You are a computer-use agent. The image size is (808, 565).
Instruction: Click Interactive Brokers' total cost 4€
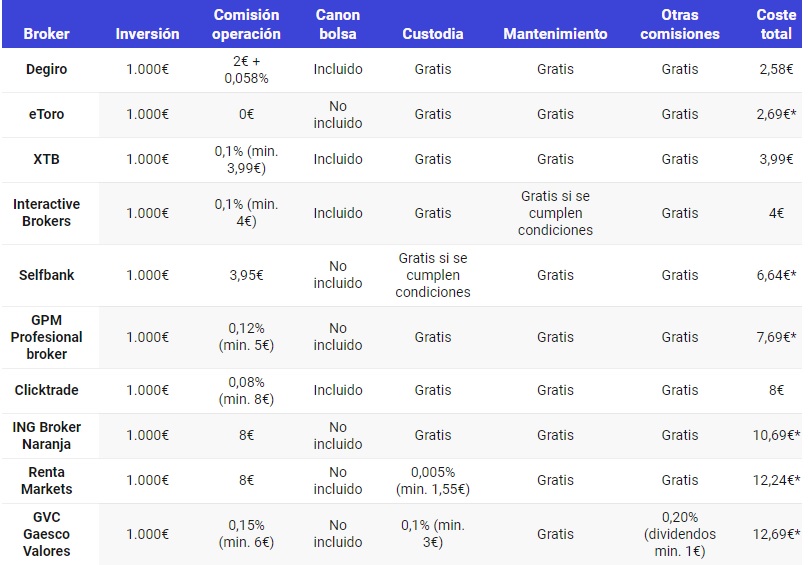click(x=777, y=213)
